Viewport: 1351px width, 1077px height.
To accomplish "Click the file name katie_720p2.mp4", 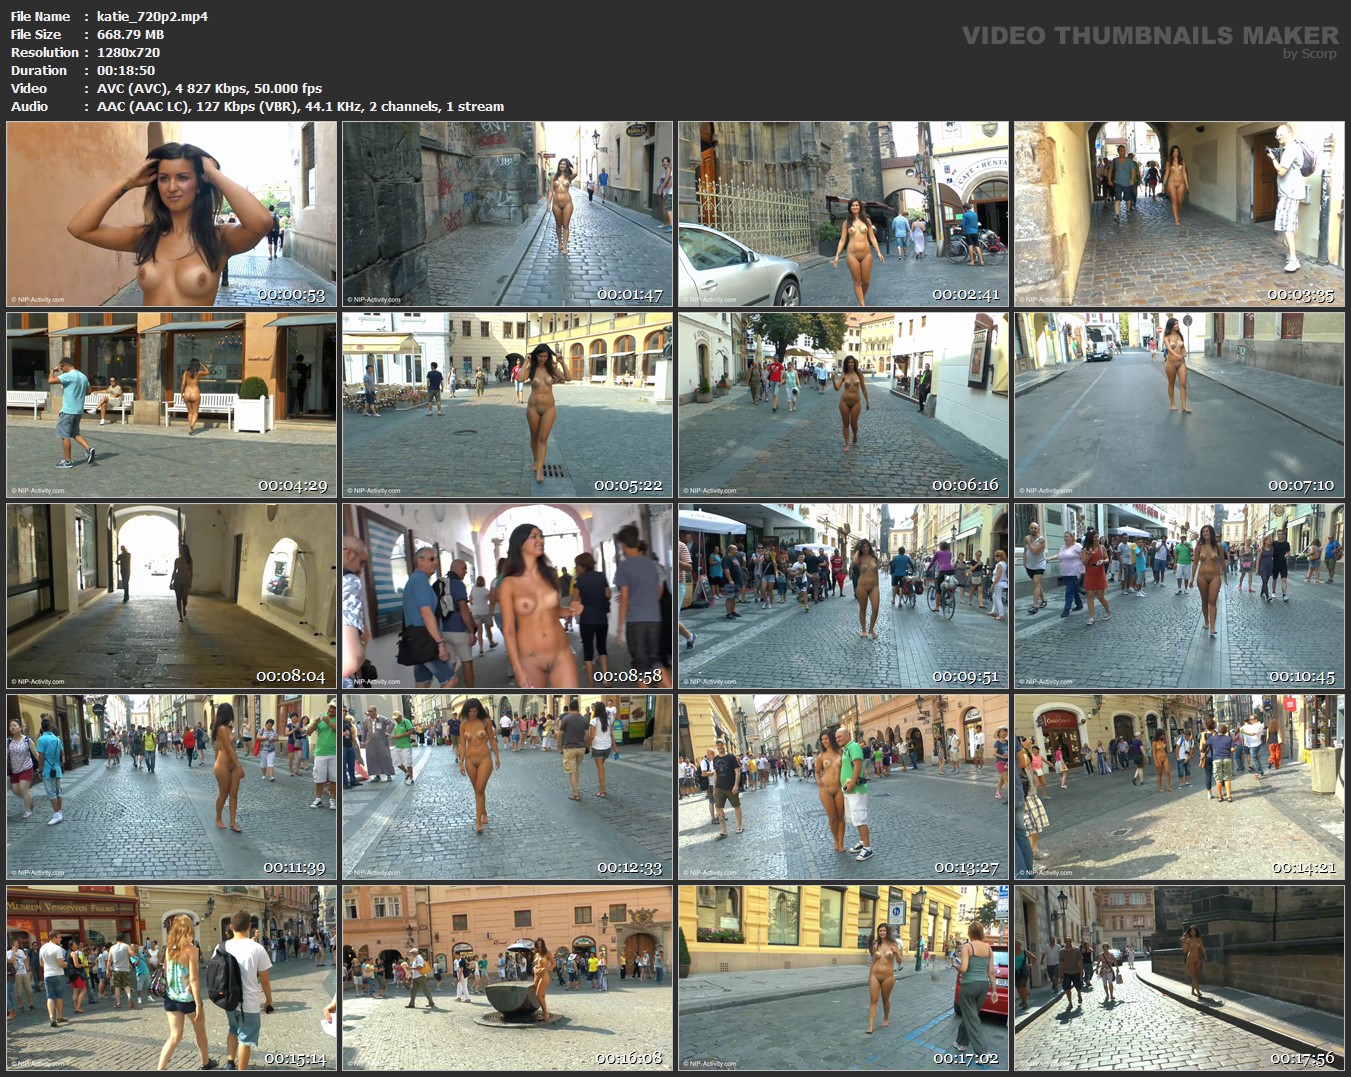I will [152, 17].
